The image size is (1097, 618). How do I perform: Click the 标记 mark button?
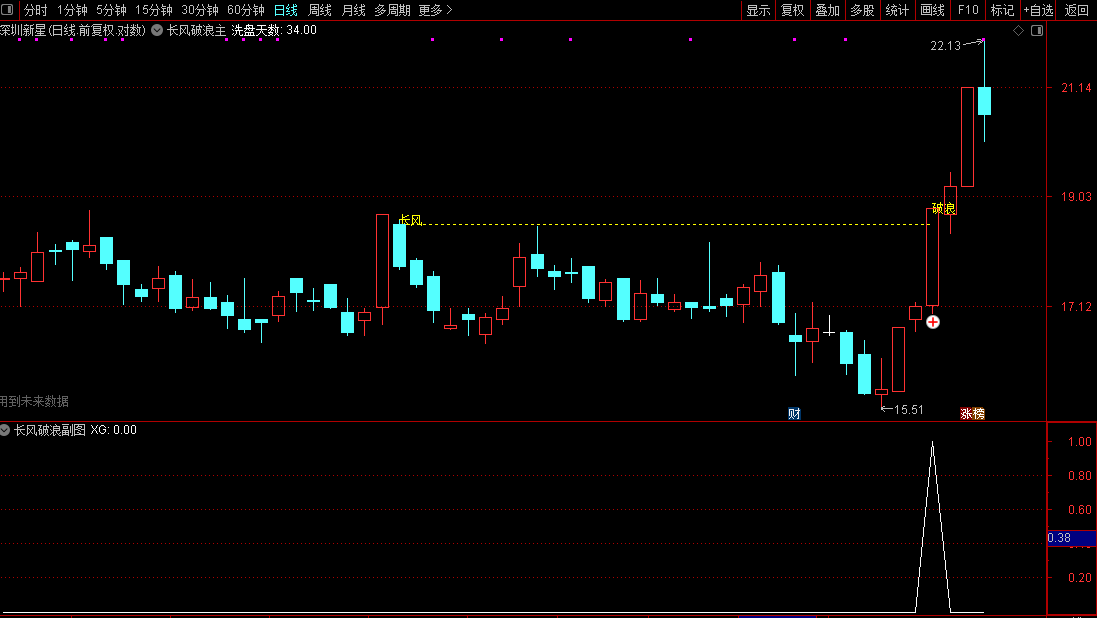(x=1003, y=10)
